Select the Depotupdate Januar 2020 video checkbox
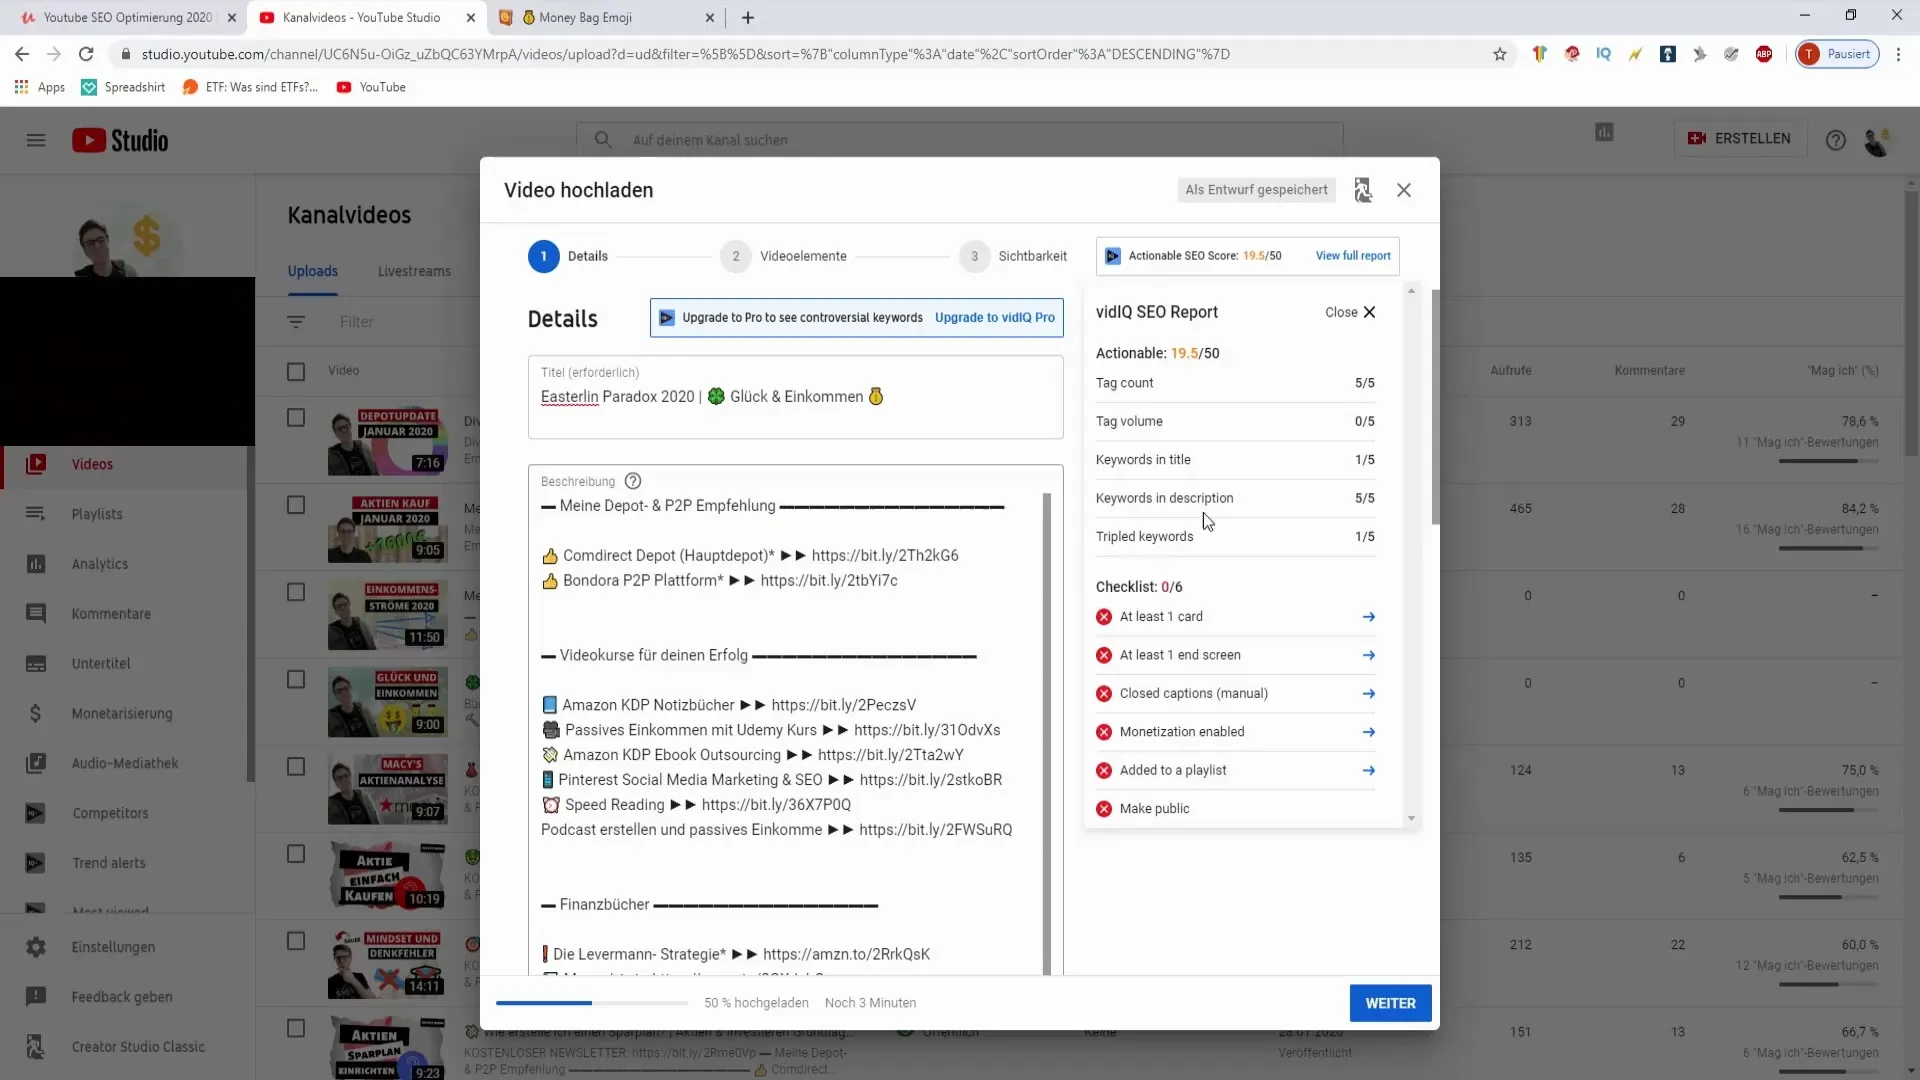 (x=296, y=418)
